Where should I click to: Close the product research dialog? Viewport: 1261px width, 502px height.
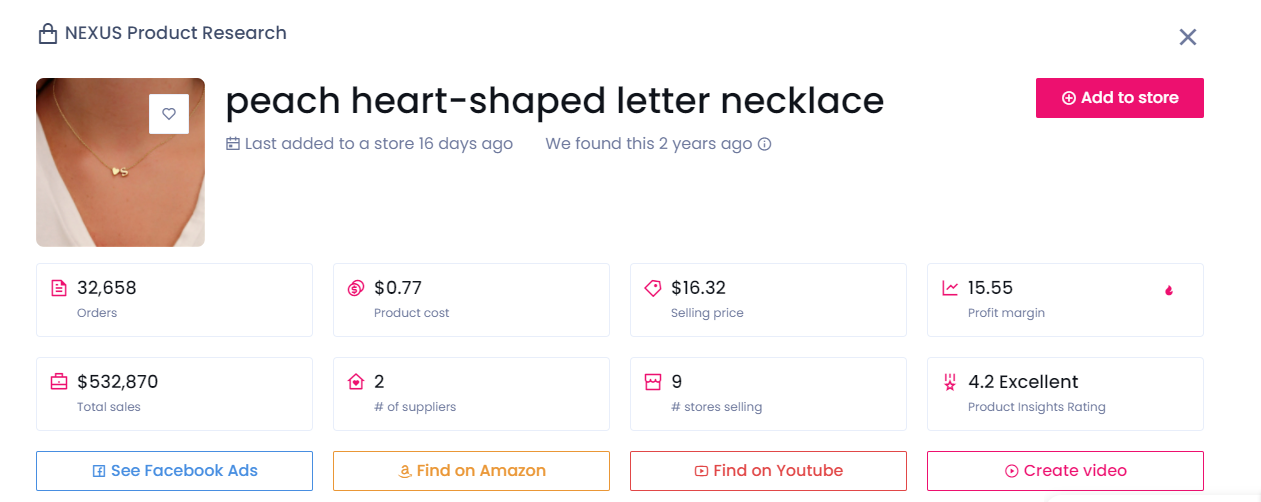tap(1188, 37)
